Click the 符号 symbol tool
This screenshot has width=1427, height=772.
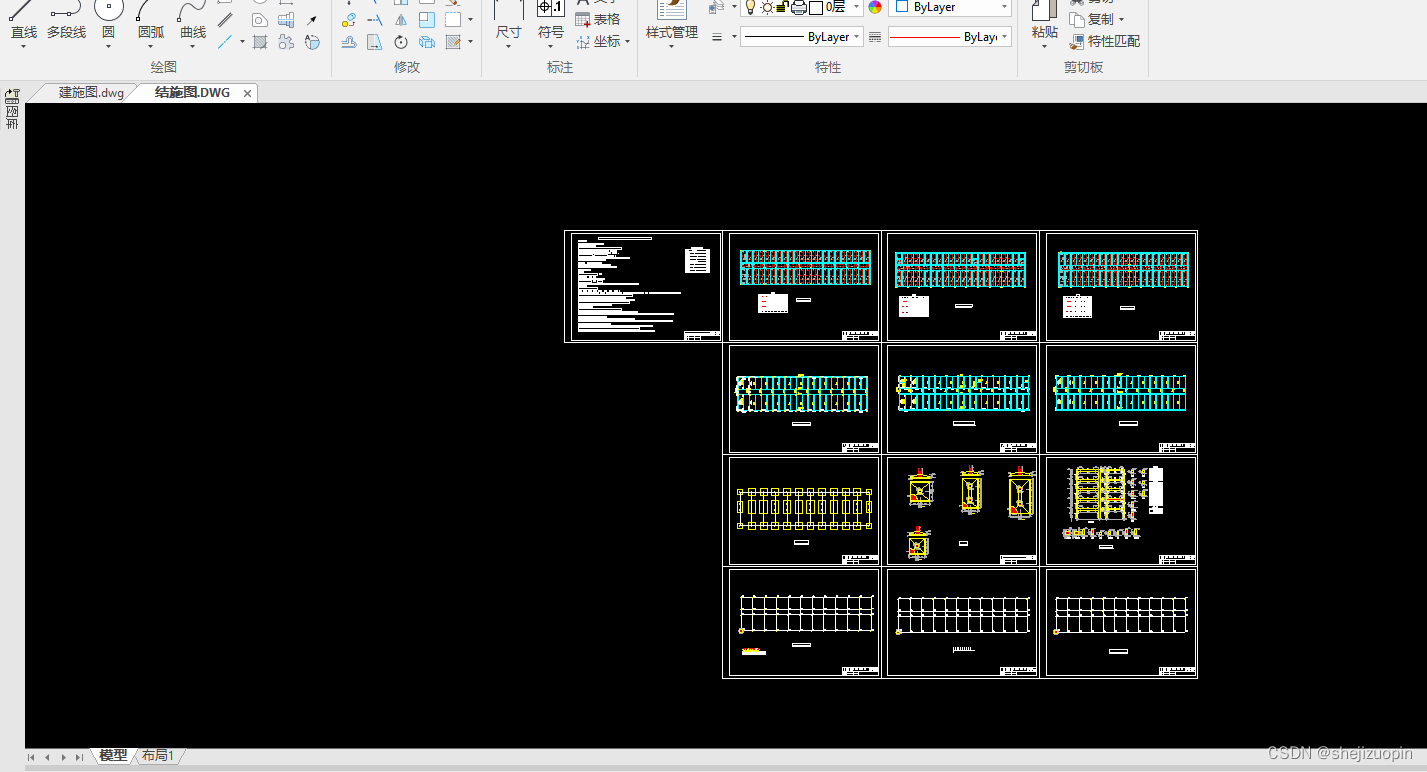551,20
